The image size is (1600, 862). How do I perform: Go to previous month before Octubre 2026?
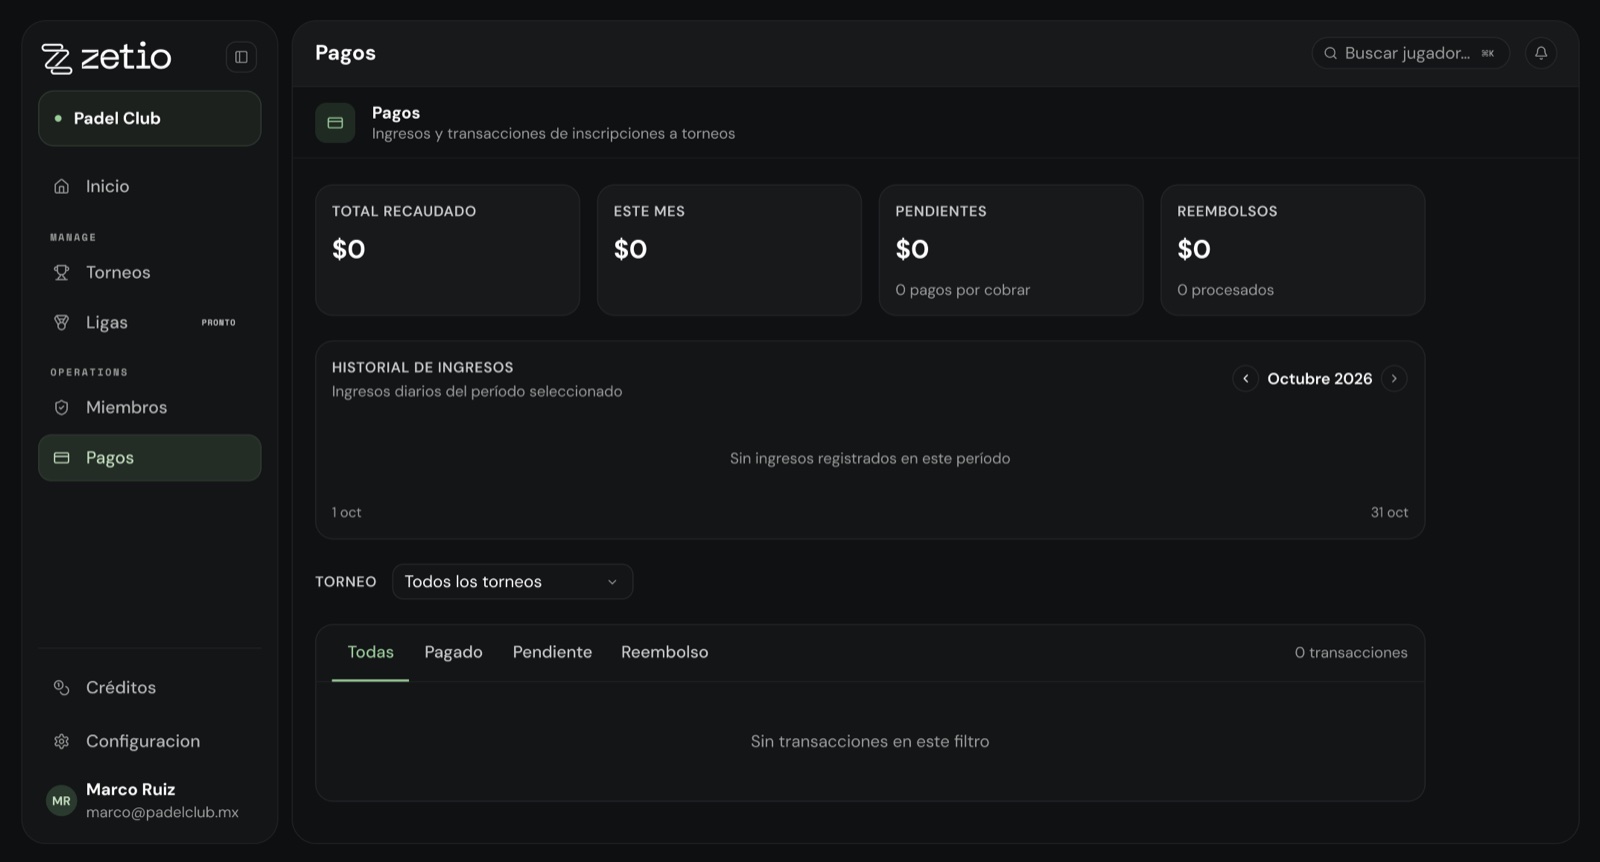1245,379
